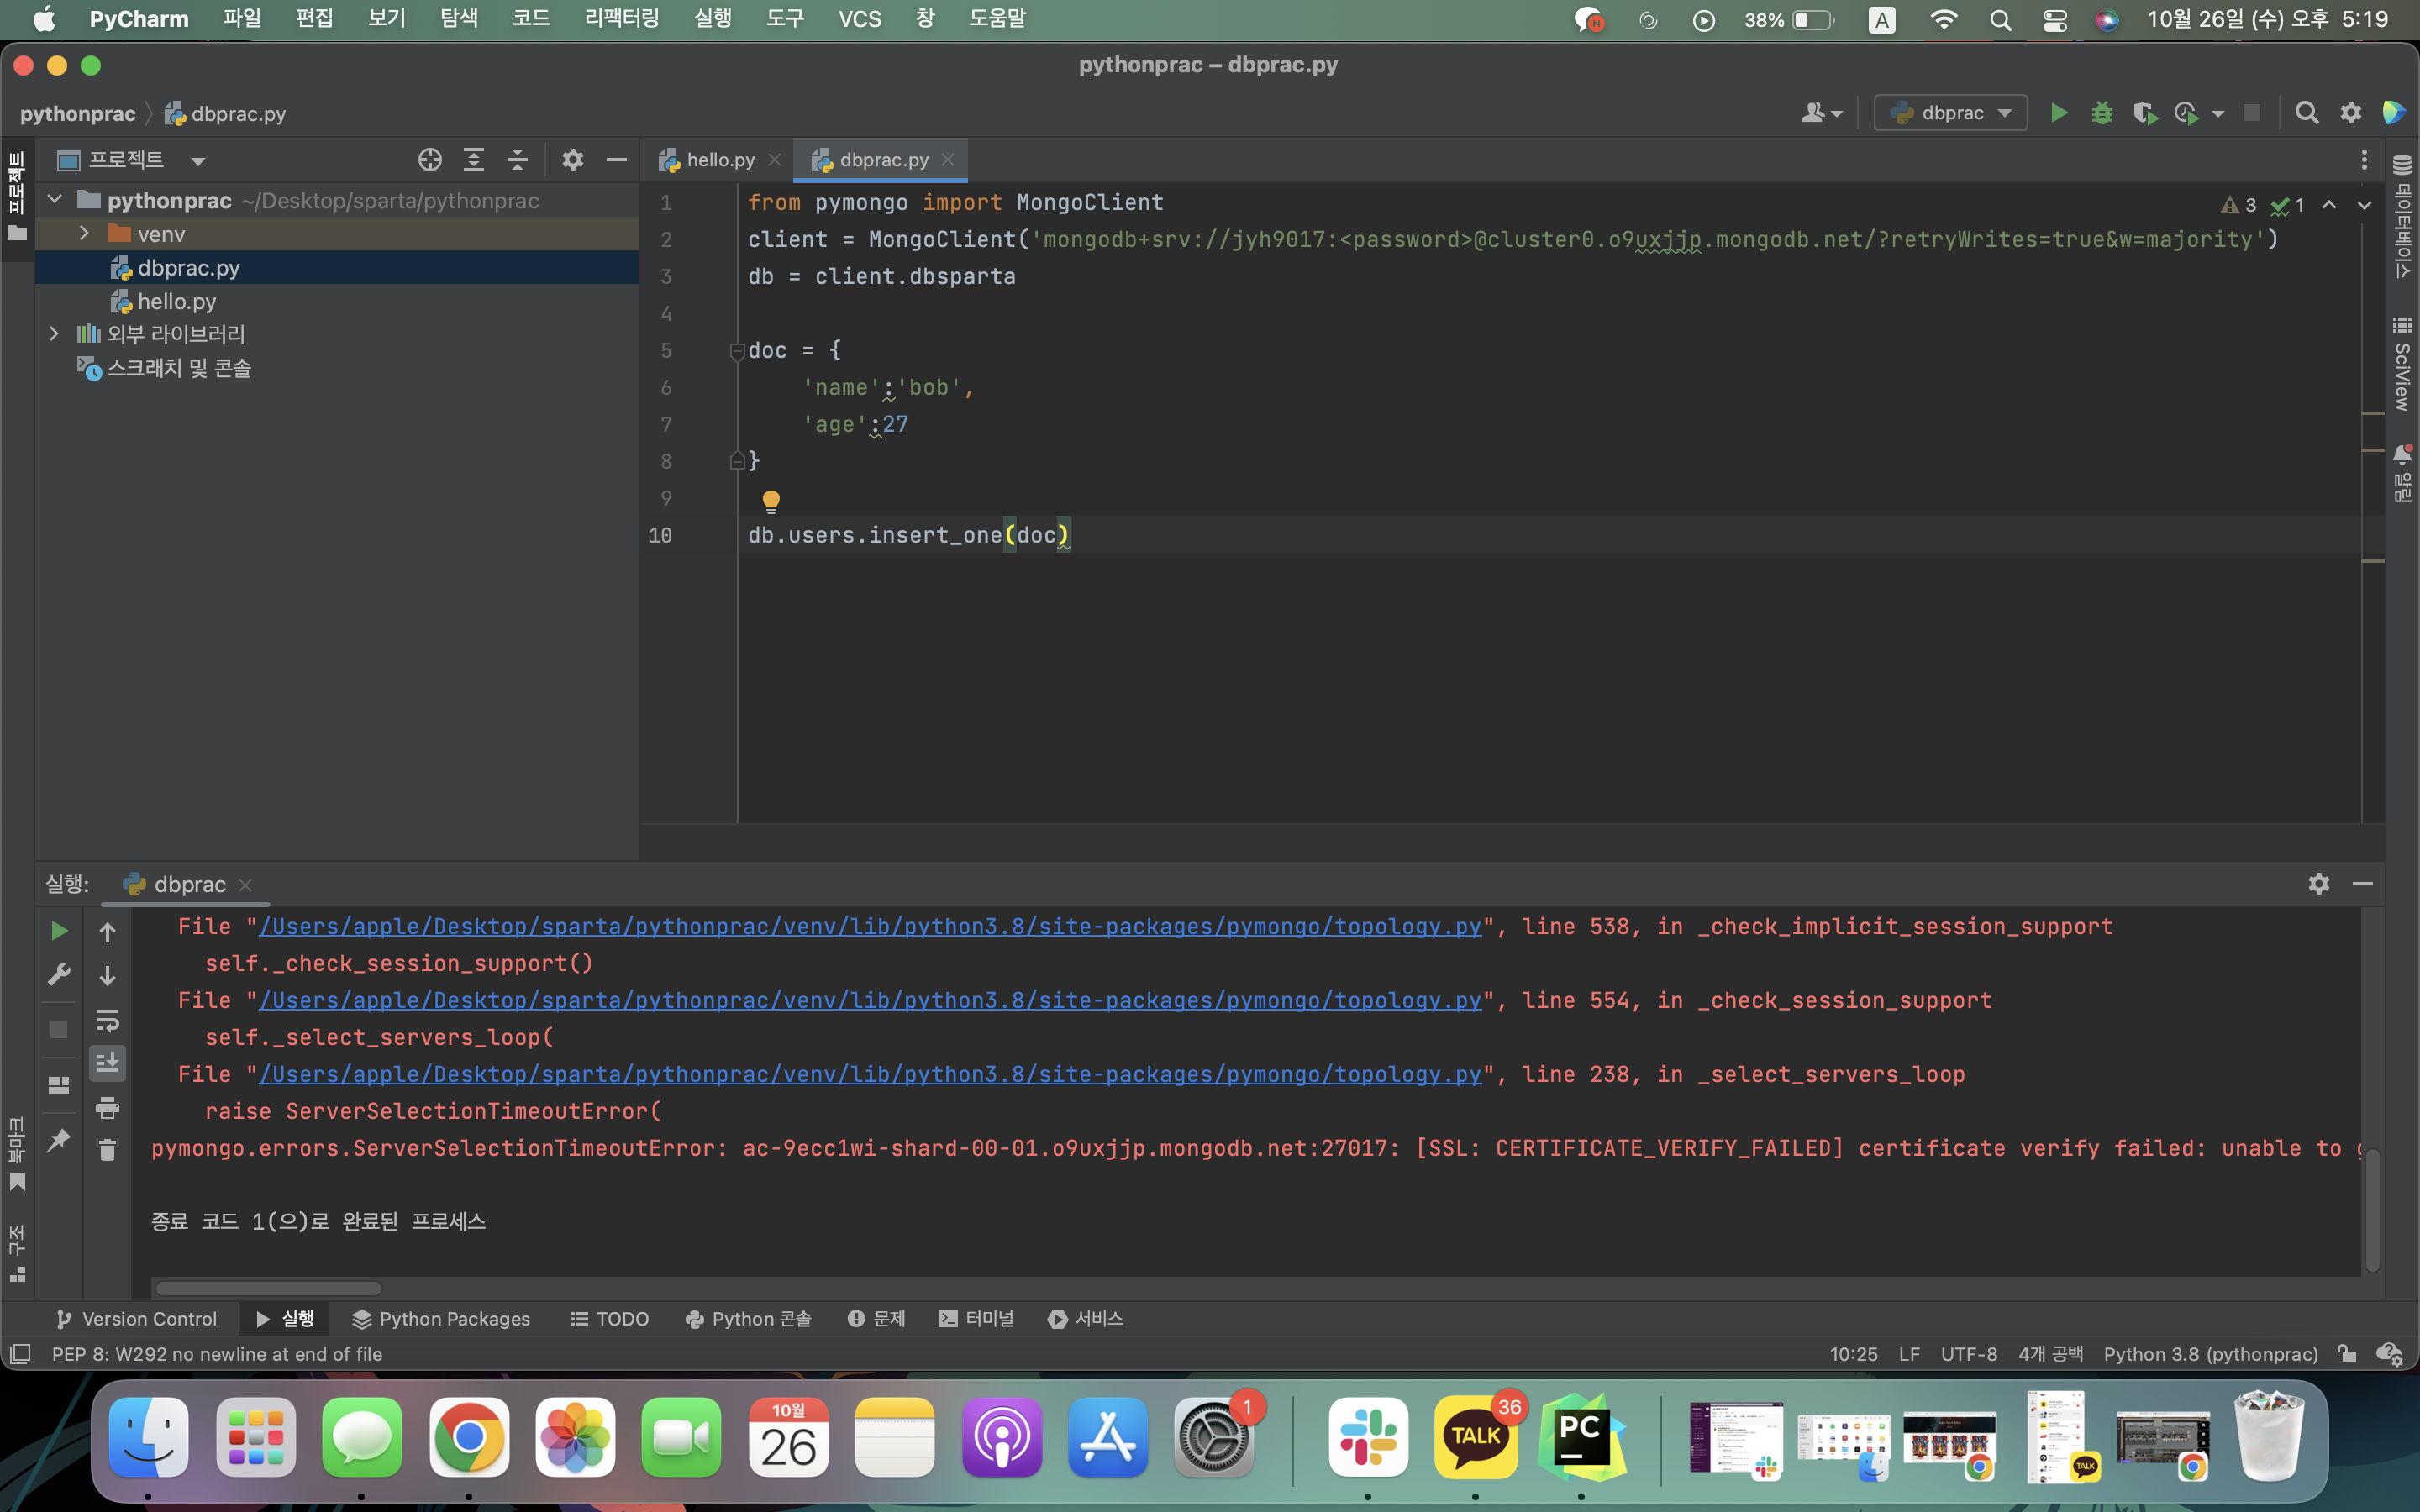Open the 4-space indent setting
2420x1512 pixels.
[x=2050, y=1354]
